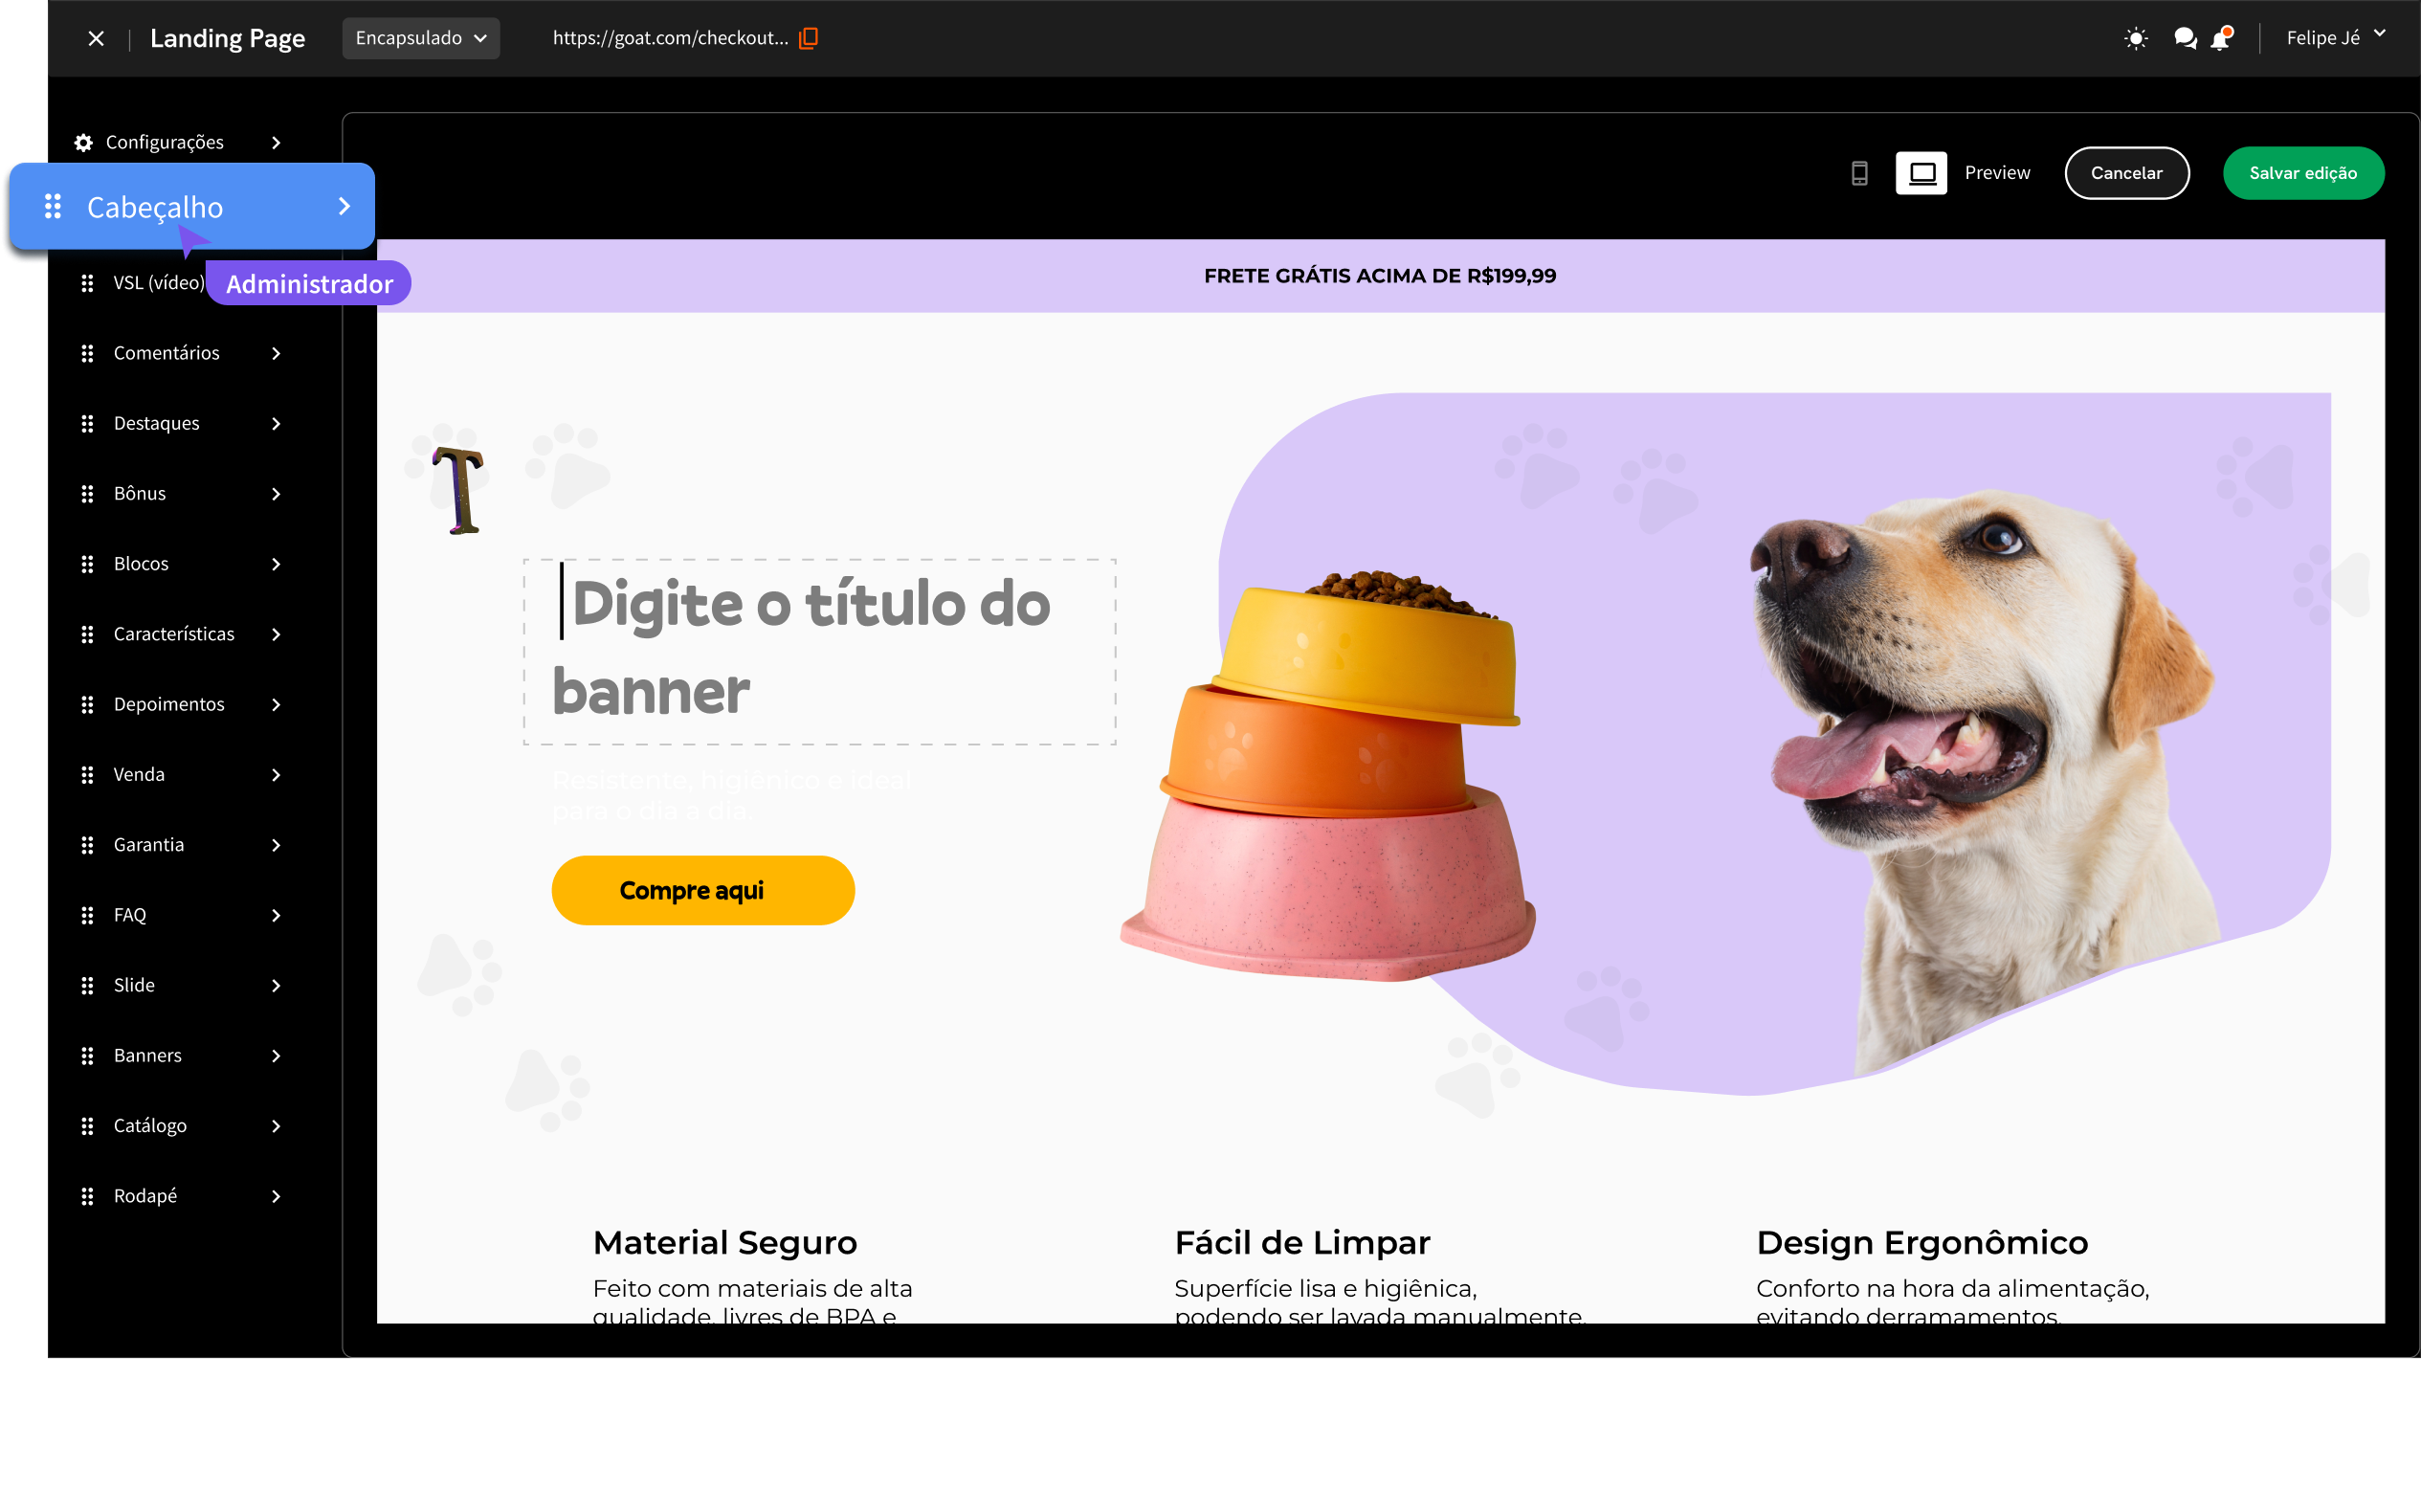Grab the Slide drag handle
2421x1512 pixels.
[x=87, y=985]
